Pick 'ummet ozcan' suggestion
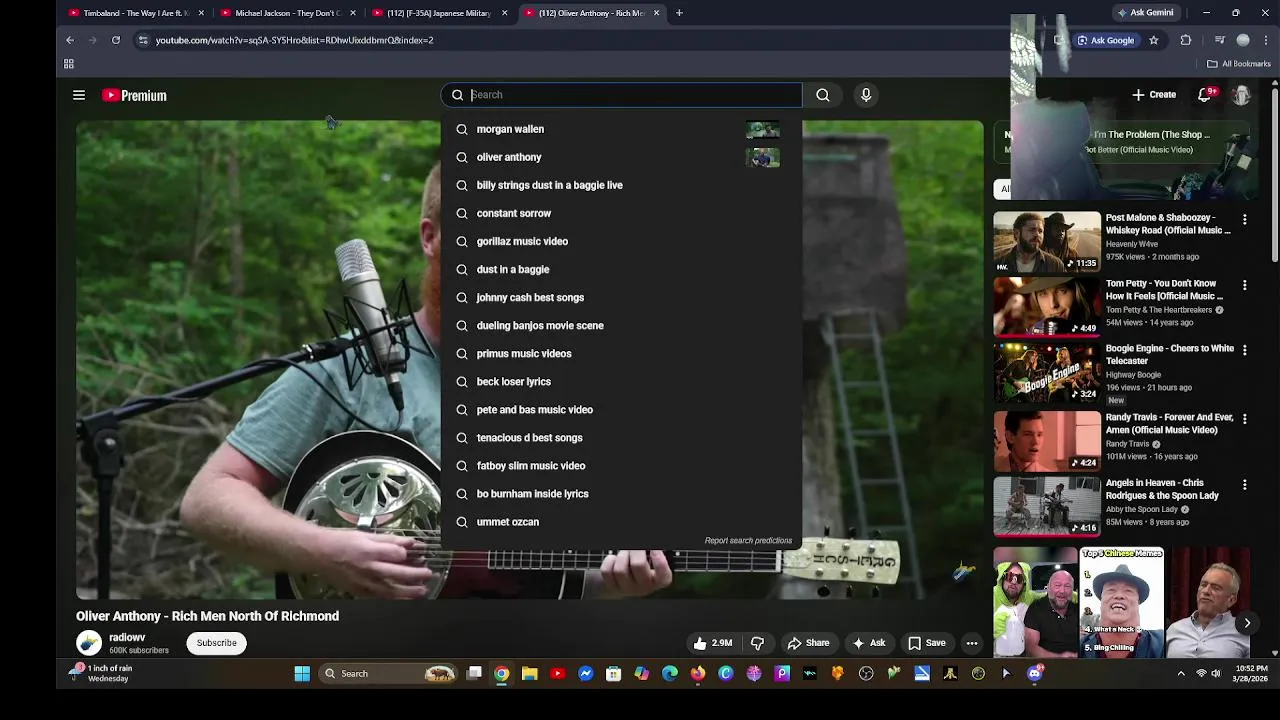Viewport: 1280px width, 720px height. coord(621,521)
